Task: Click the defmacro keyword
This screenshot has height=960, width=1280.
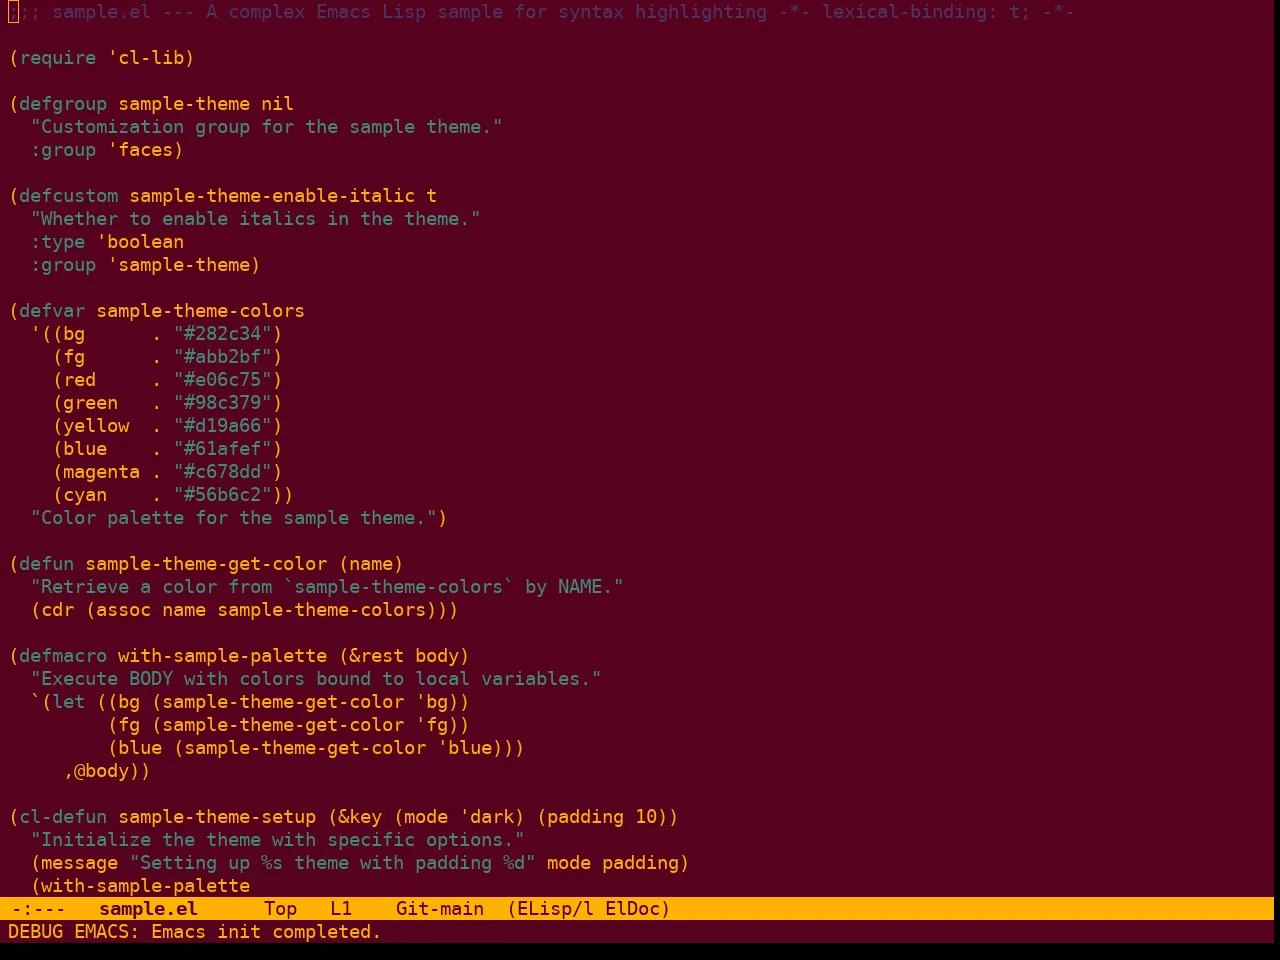Action: [x=63, y=656]
